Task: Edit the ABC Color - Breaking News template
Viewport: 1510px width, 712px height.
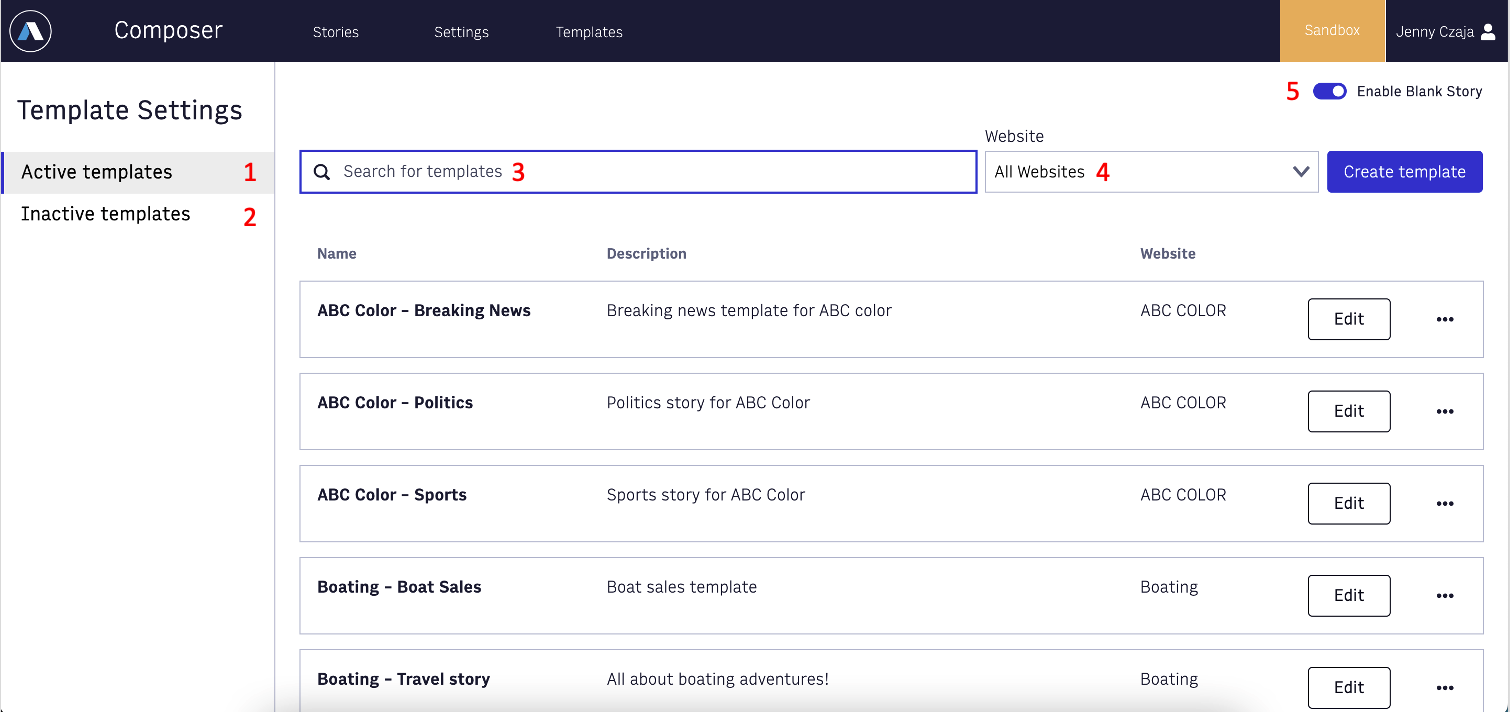Action: (x=1349, y=319)
